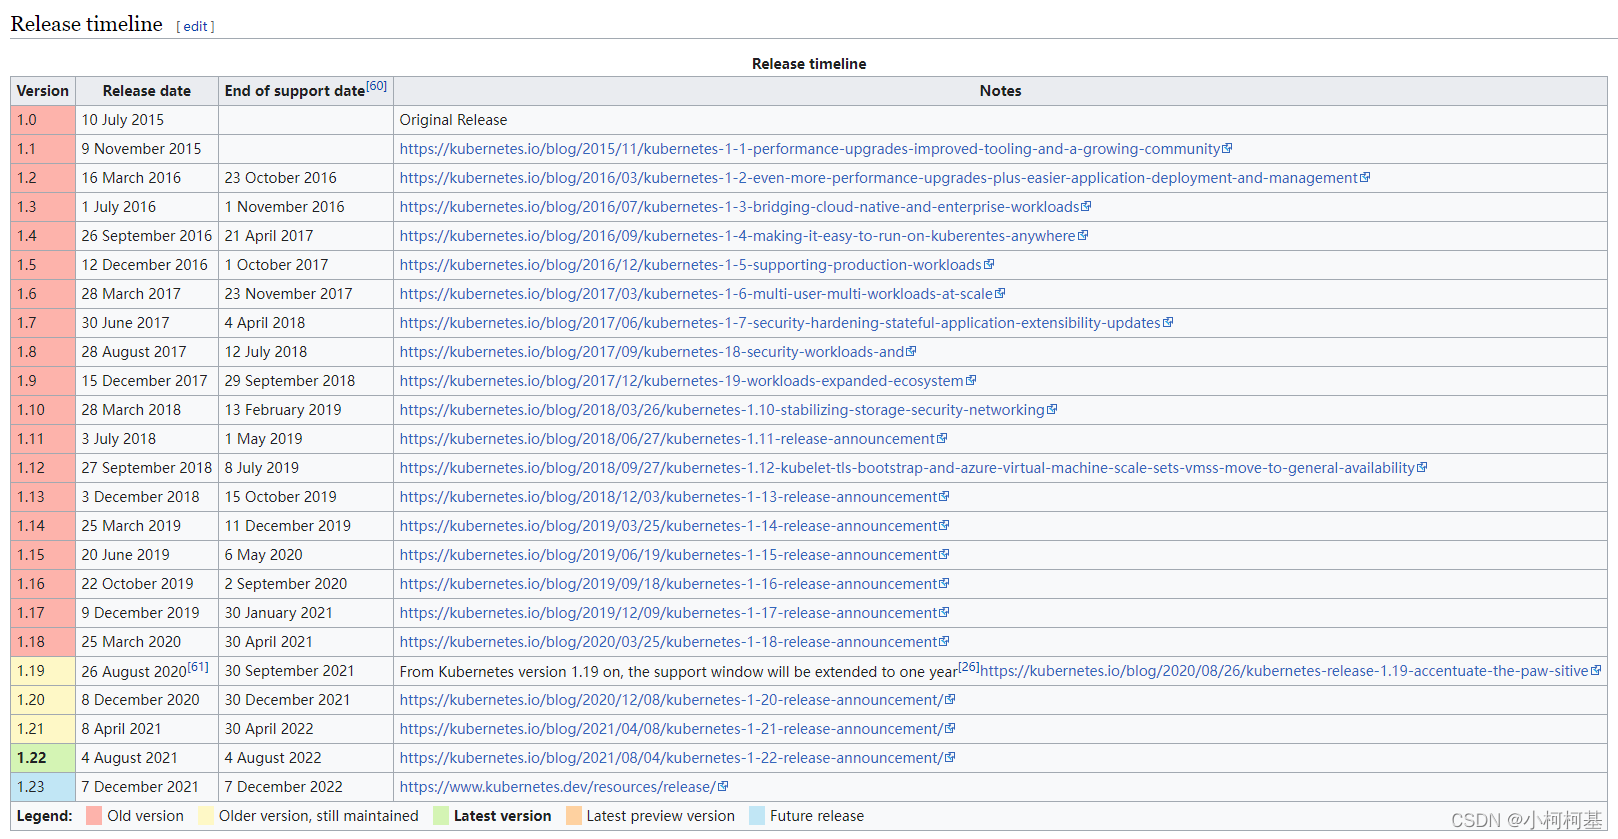The image size is (1618, 839).
Task: Click the external-link icon after the 1.1 URL
Action: click(1227, 149)
